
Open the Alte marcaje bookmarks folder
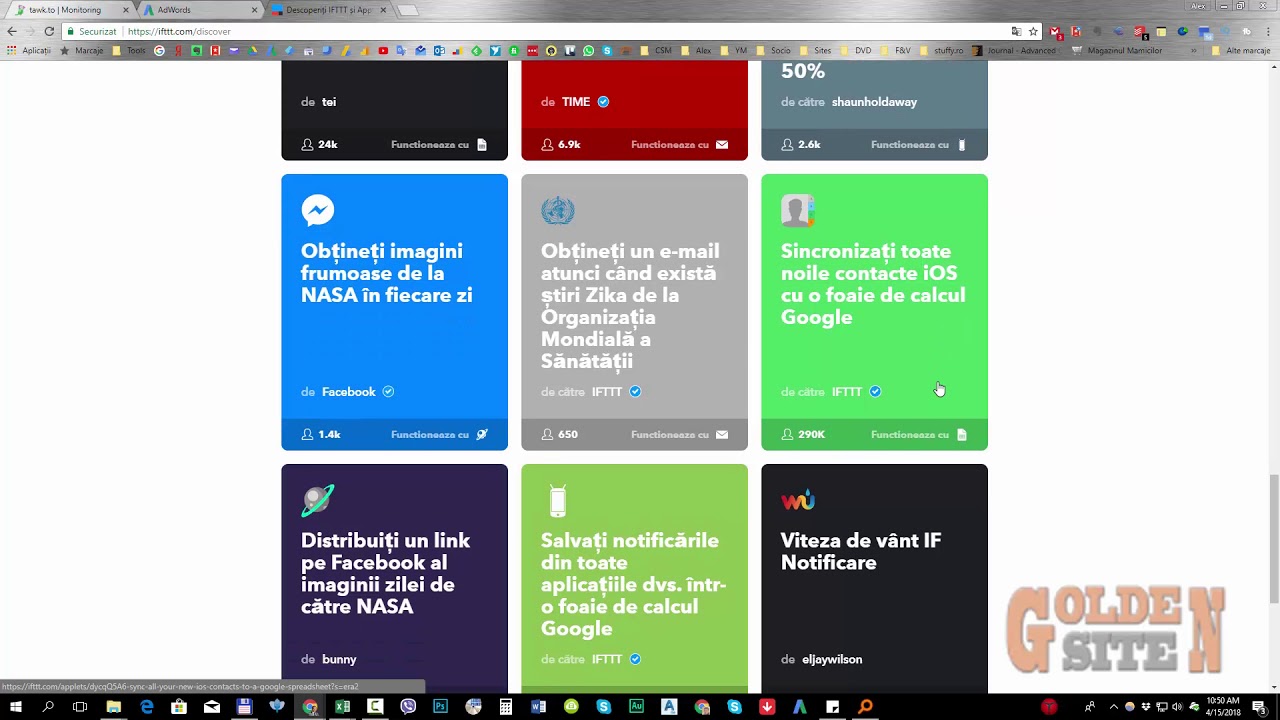pos(1240,50)
